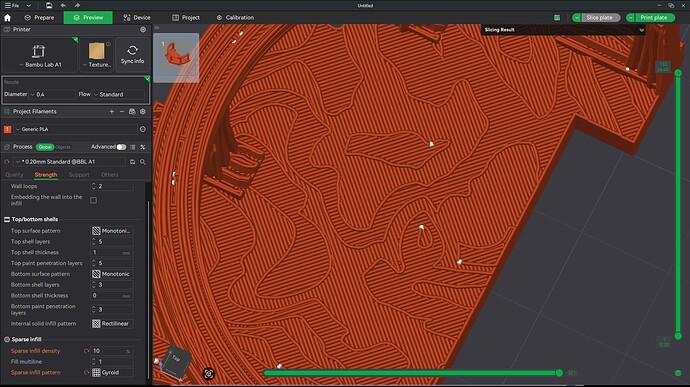
Task: Switch to the Prepare tab
Action: 39,18
